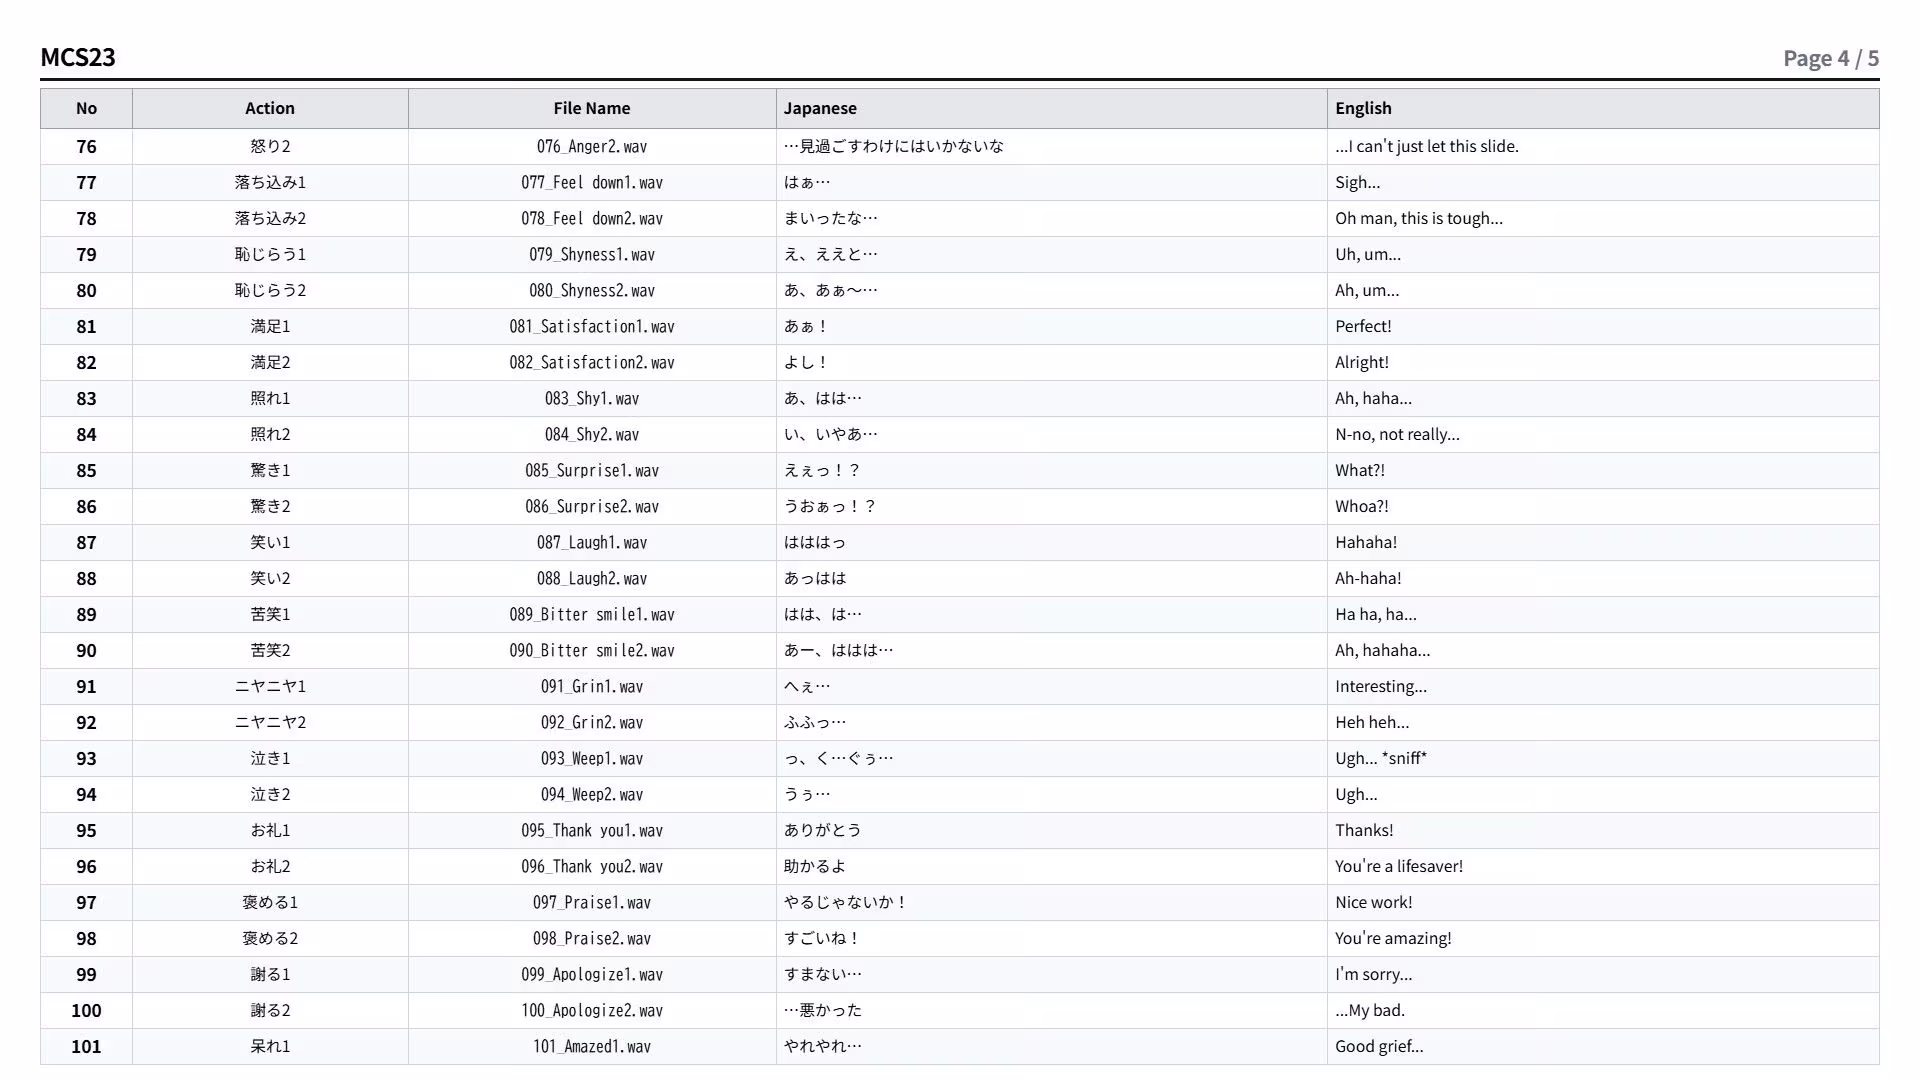Click the 093_Weep1.wav file name

pyautogui.click(x=592, y=759)
